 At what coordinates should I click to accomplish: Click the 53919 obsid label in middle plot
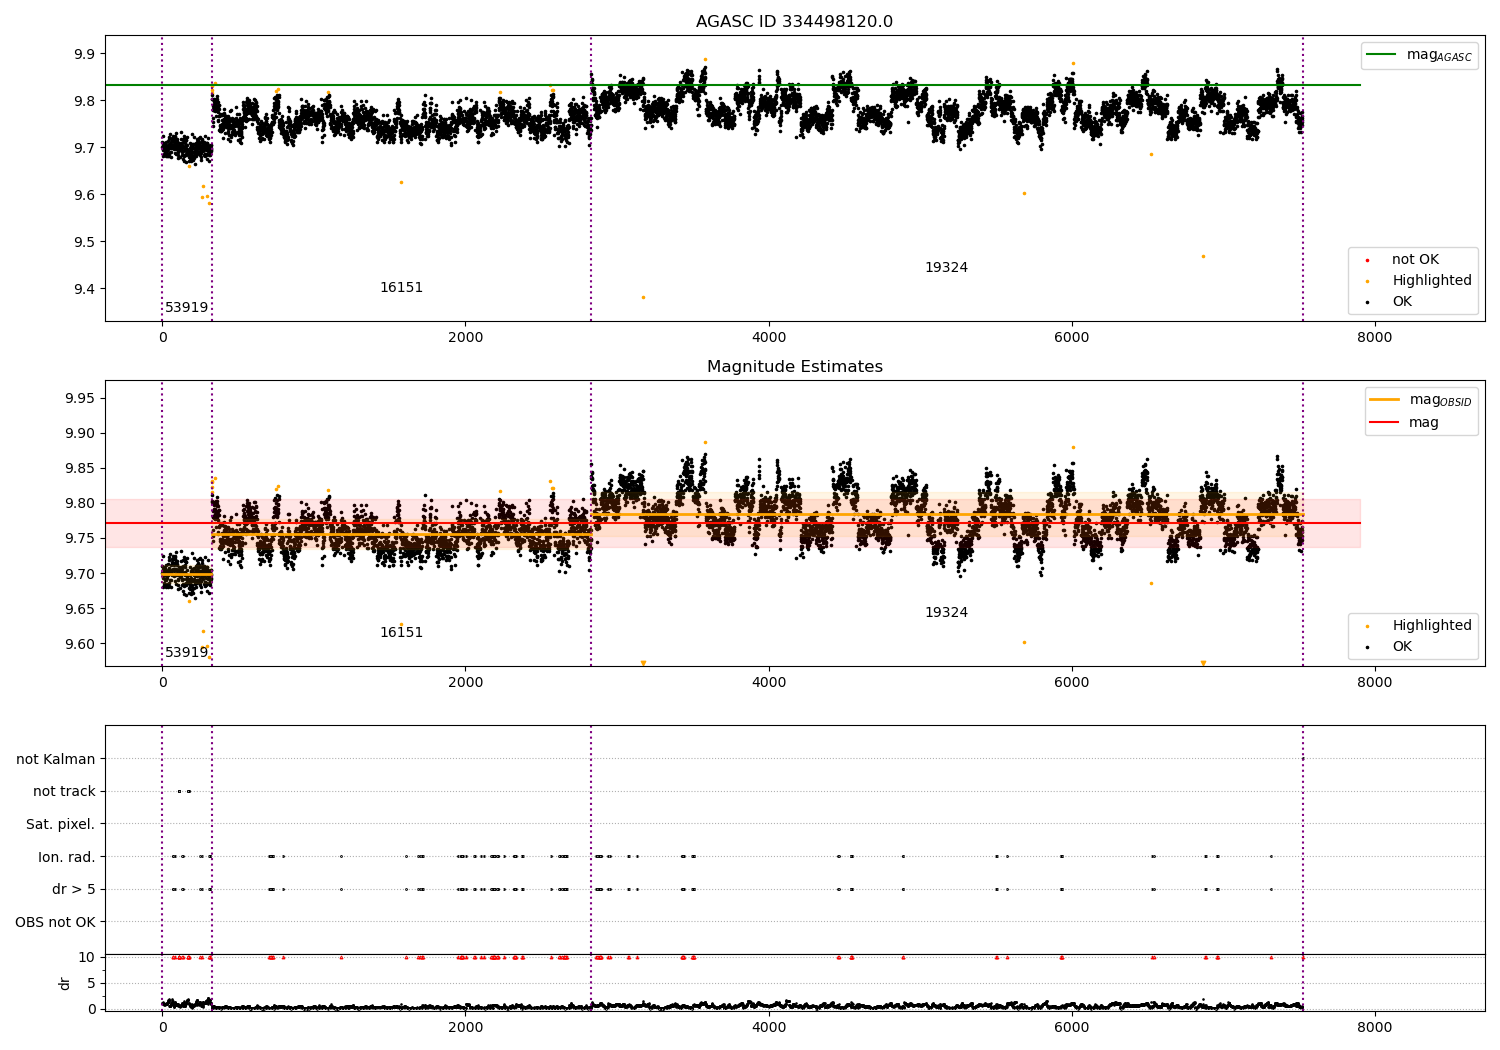[x=187, y=653]
